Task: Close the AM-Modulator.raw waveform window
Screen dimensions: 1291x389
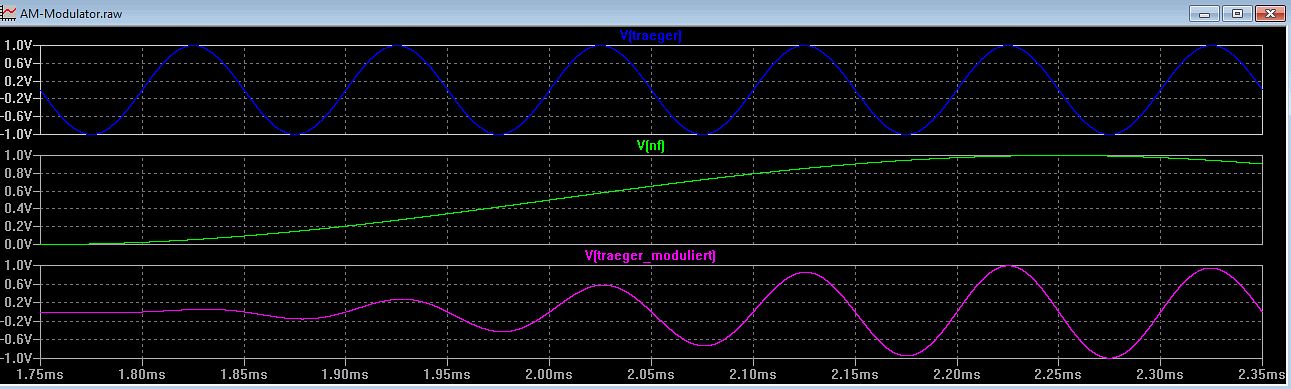Action: tap(1269, 13)
